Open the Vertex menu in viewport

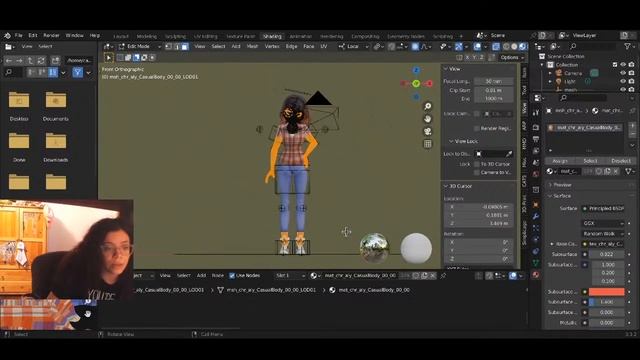(x=272, y=47)
